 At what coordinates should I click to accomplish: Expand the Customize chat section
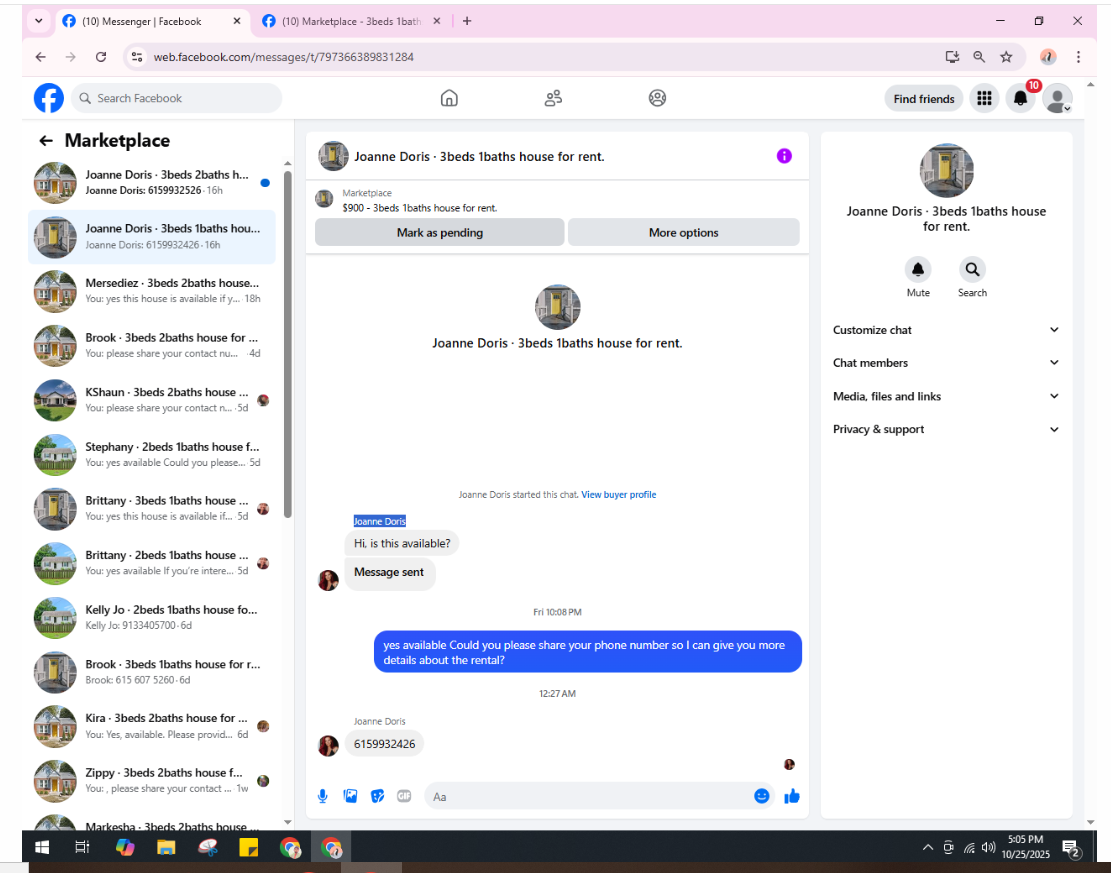(946, 330)
